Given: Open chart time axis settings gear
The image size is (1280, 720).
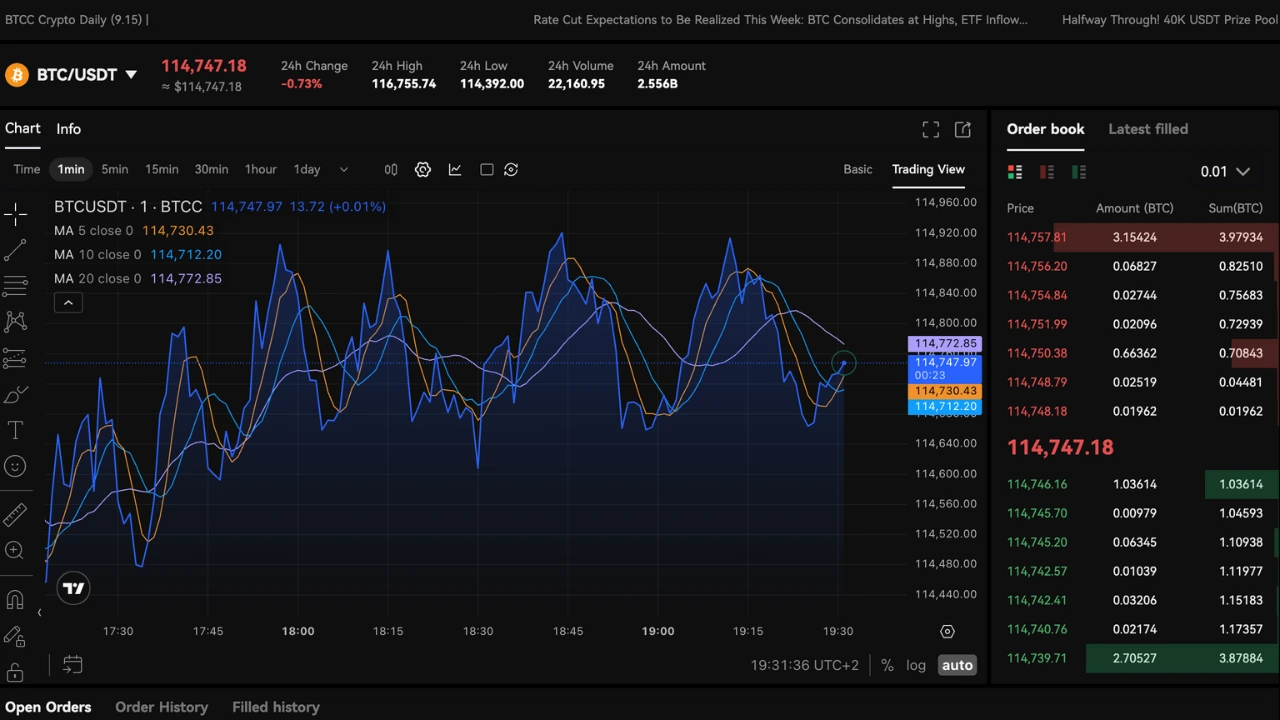Looking at the screenshot, I should [x=947, y=631].
